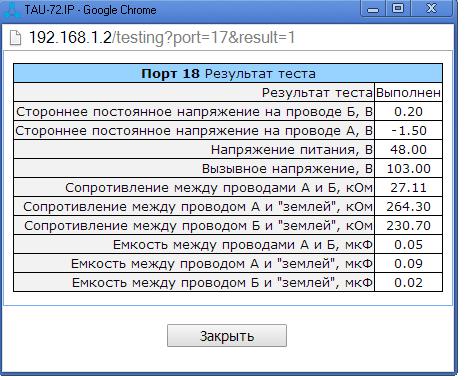
Task: Close the Chrome window via X
Action: [432, 8]
